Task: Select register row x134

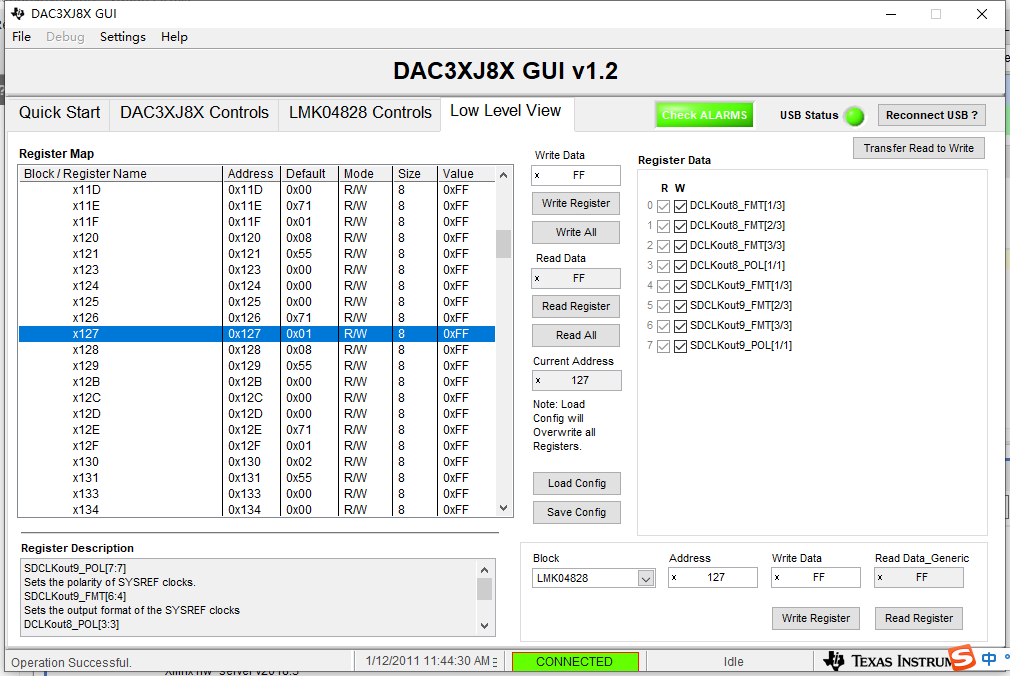Action: click(x=257, y=509)
